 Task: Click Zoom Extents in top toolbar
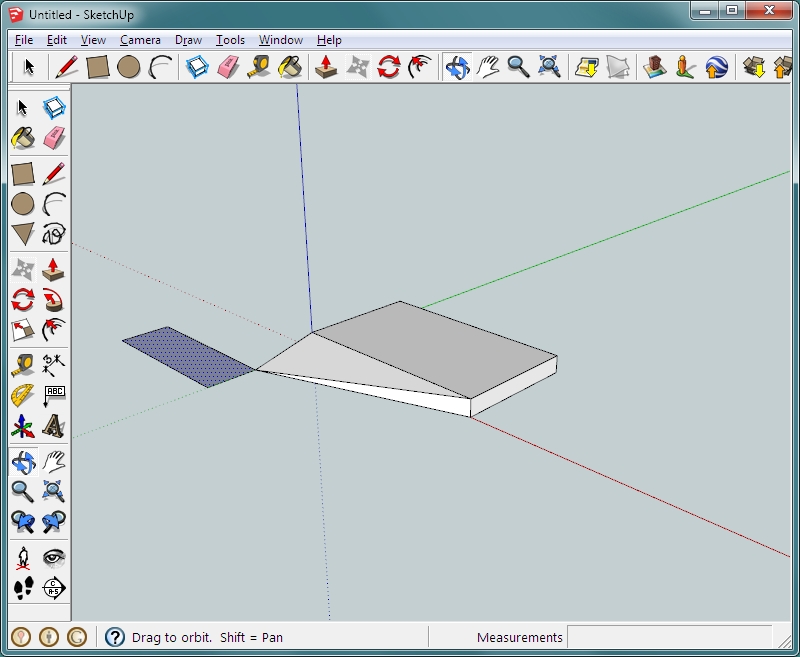(549, 67)
